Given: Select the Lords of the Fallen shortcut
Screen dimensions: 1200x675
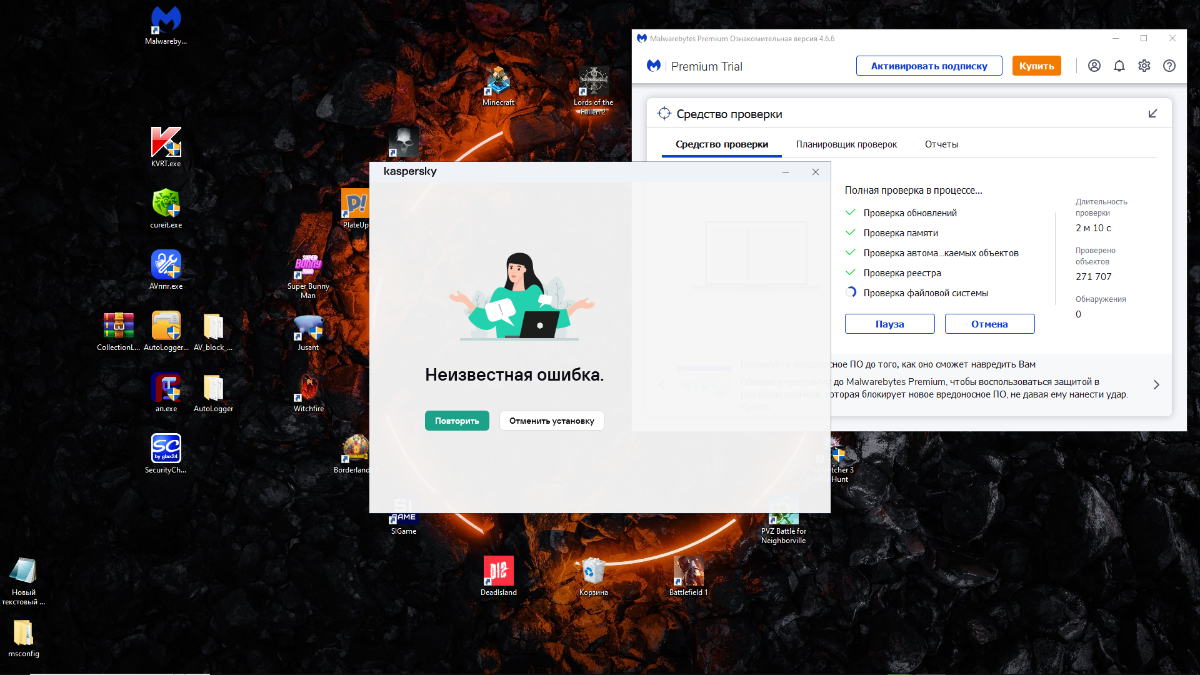Looking at the screenshot, I should click(593, 90).
